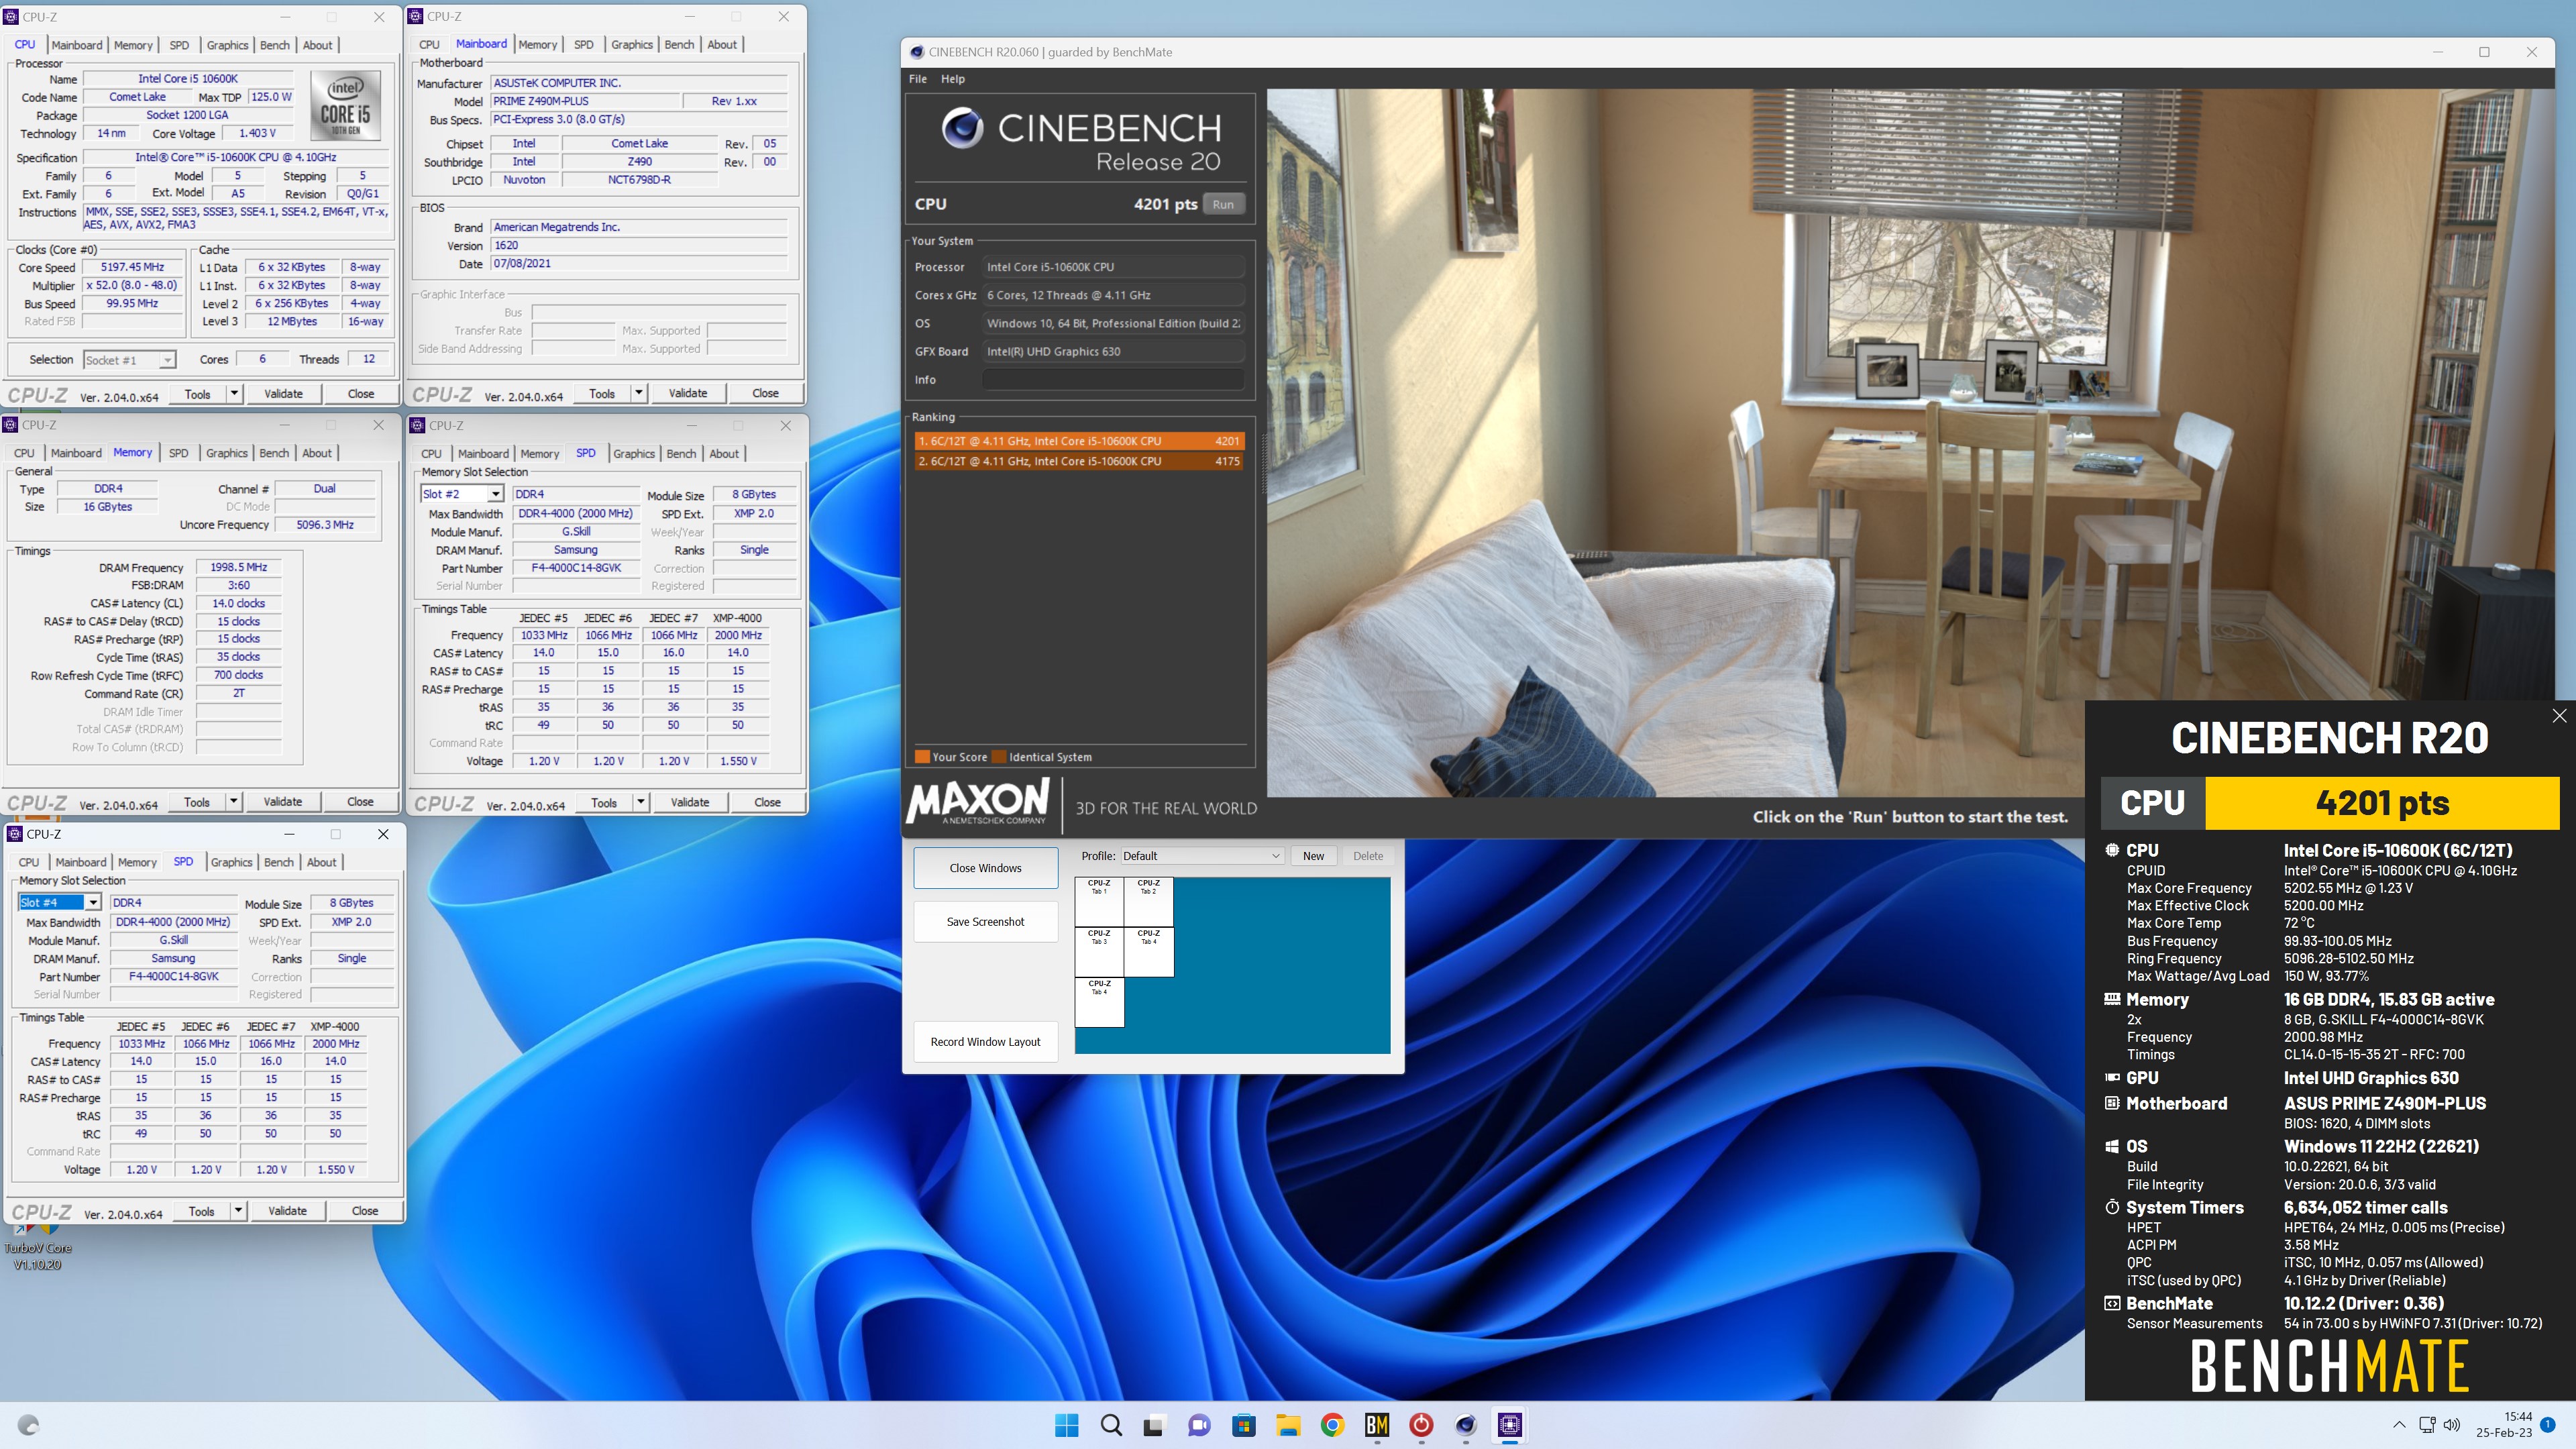Select the 4201 ranking entry
This screenshot has width=2576, height=1449.
pyautogui.click(x=1078, y=441)
